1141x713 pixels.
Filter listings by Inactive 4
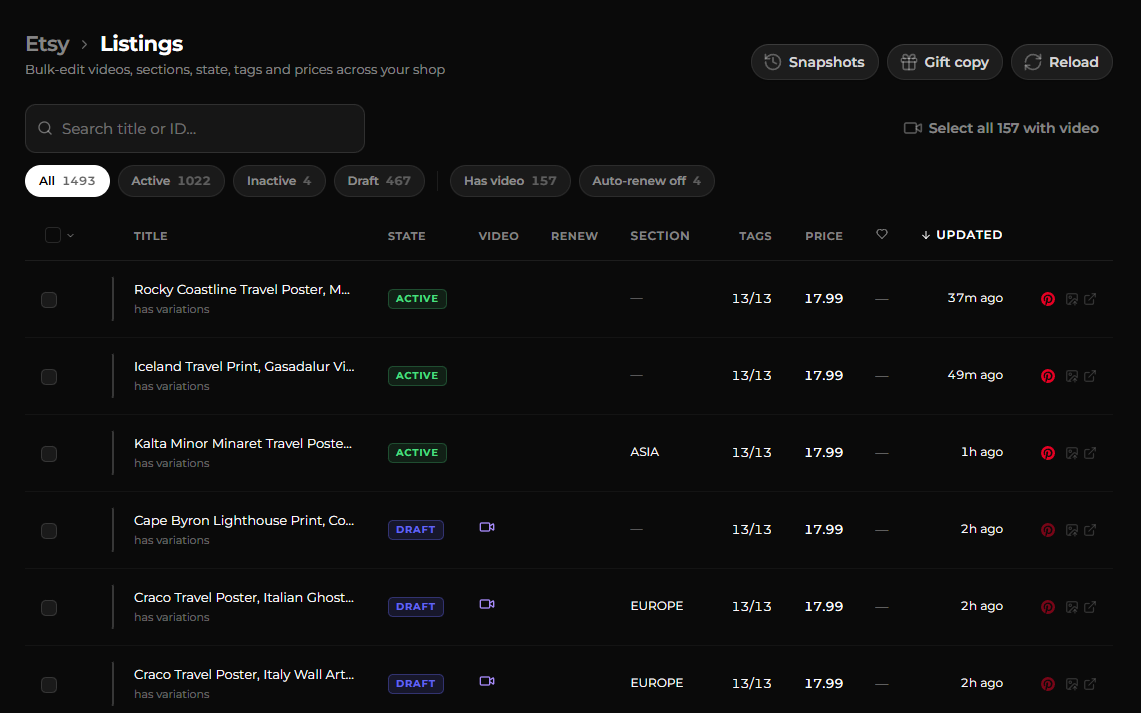coord(279,181)
